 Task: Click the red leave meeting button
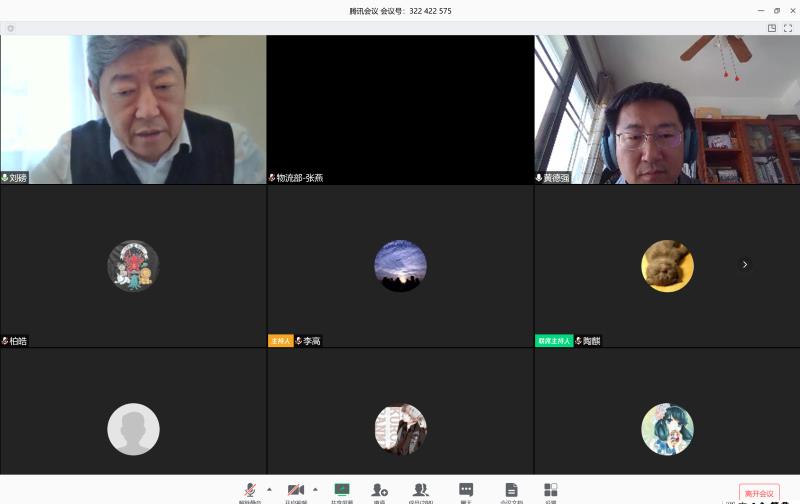759,493
